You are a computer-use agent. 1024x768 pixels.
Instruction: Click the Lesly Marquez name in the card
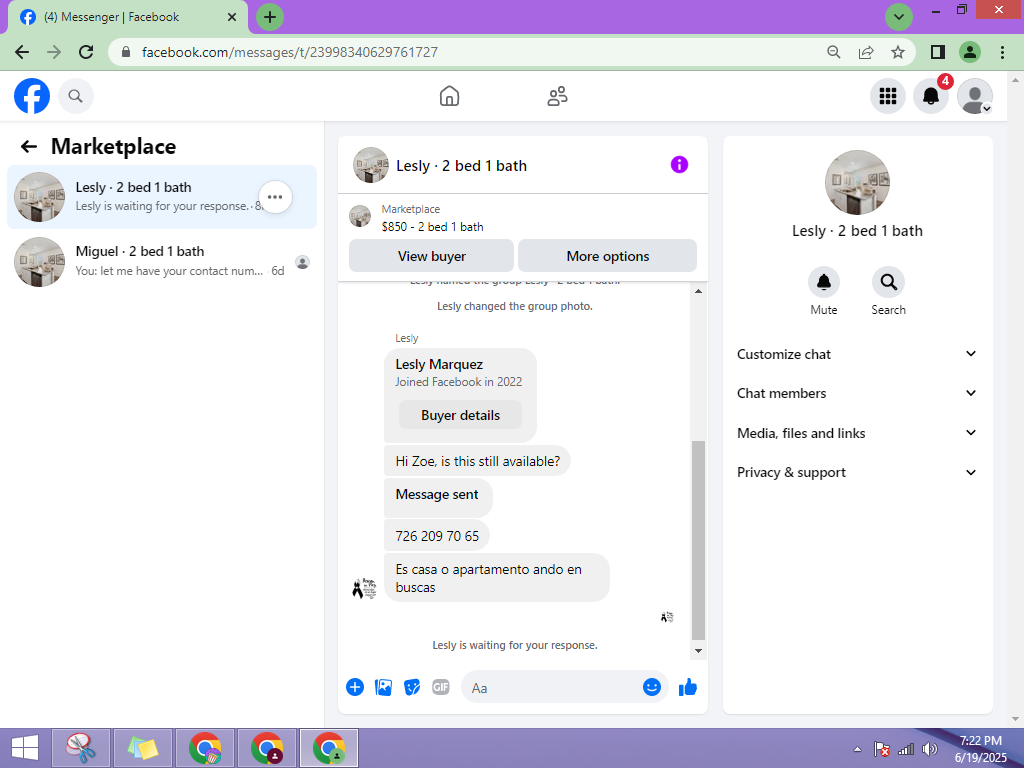click(x=439, y=364)
